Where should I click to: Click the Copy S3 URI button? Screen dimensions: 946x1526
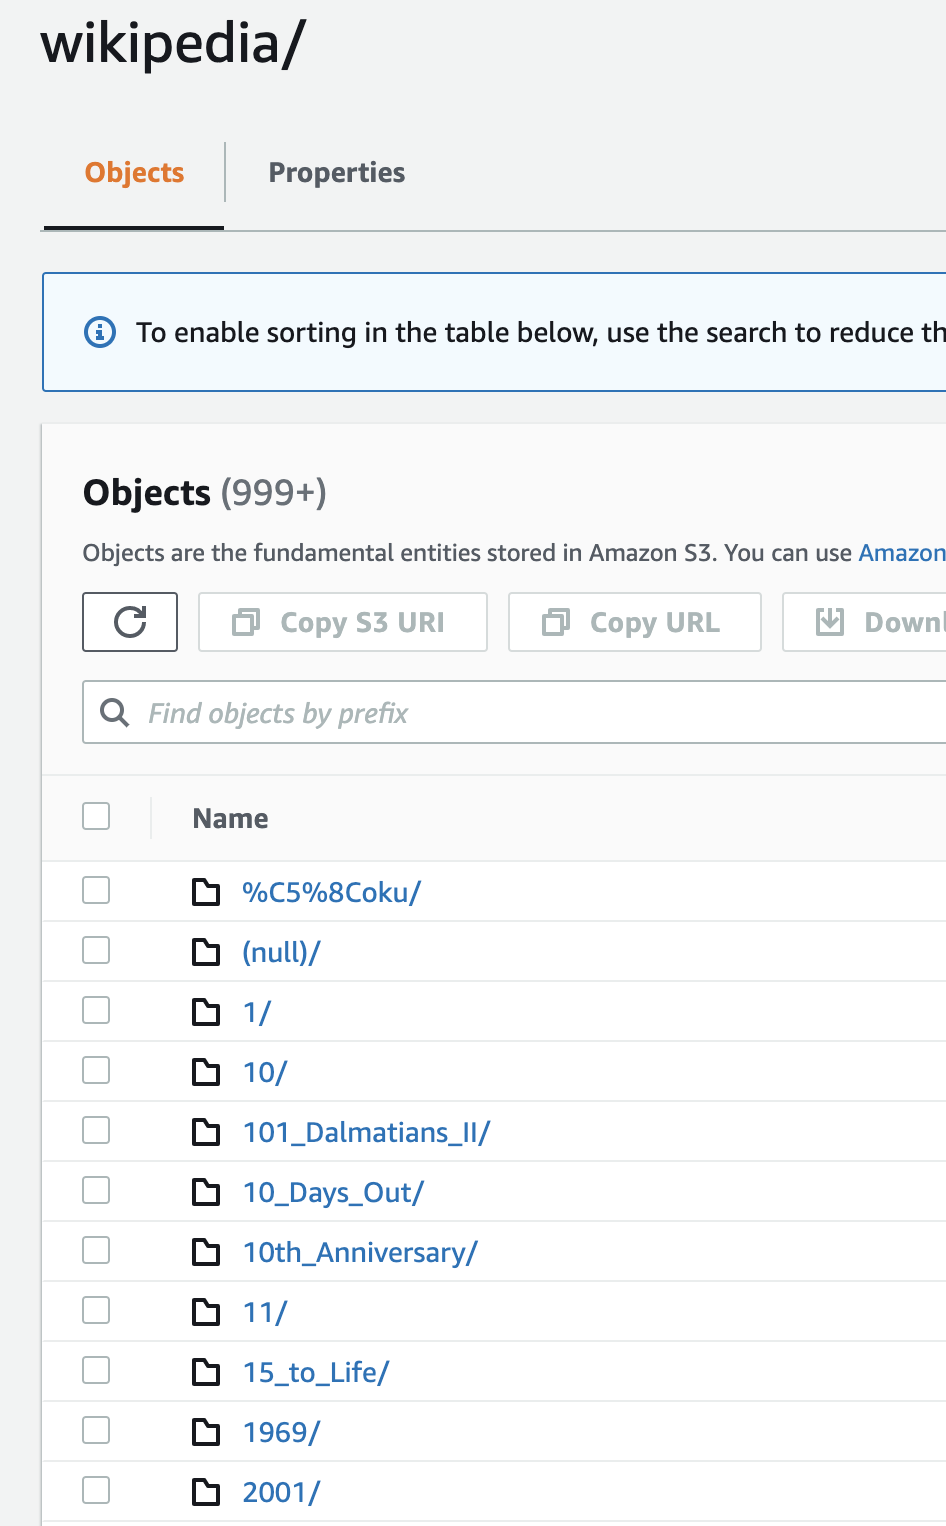tap(343, 622)
